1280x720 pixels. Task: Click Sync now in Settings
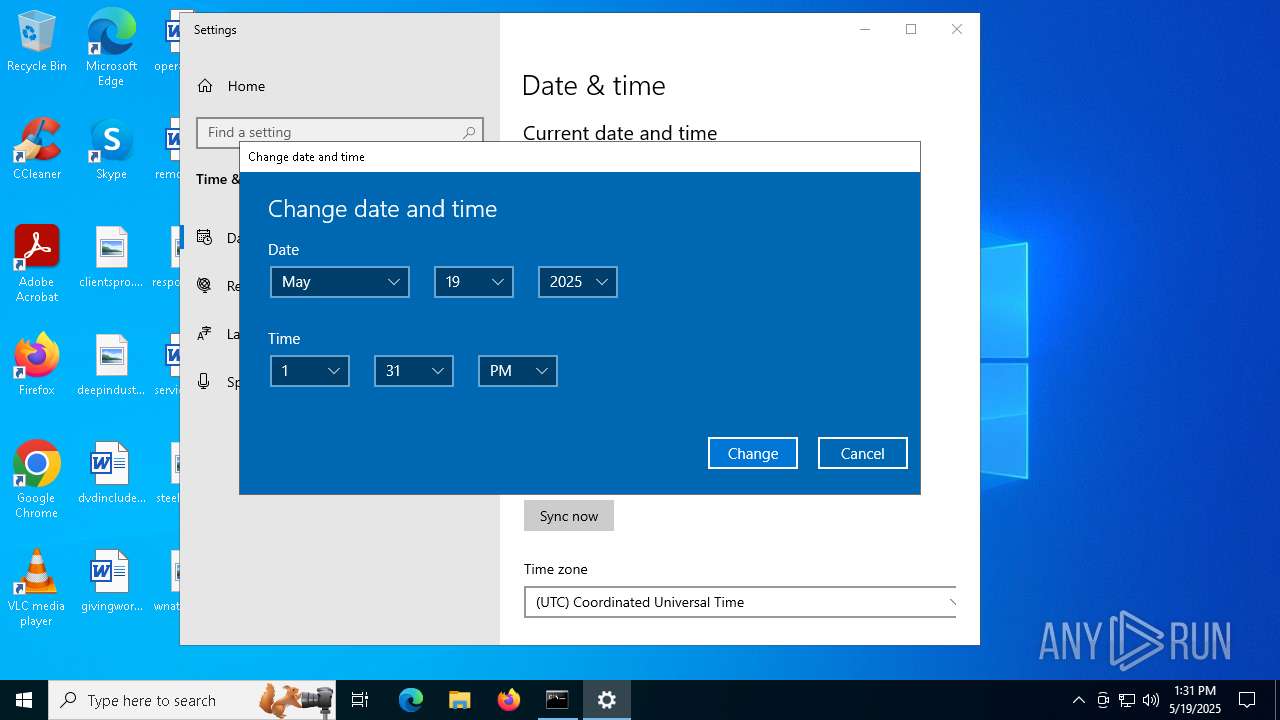point(569,516)
